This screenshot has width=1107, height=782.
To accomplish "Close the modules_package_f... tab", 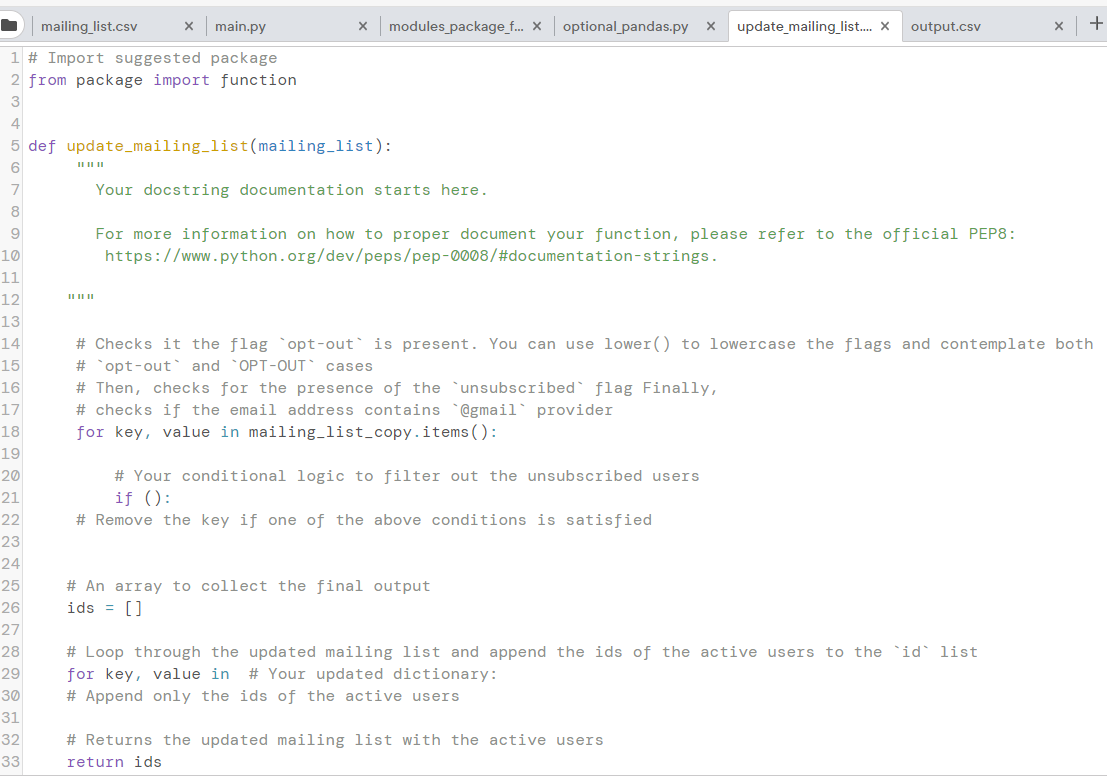I will [537, 26].
